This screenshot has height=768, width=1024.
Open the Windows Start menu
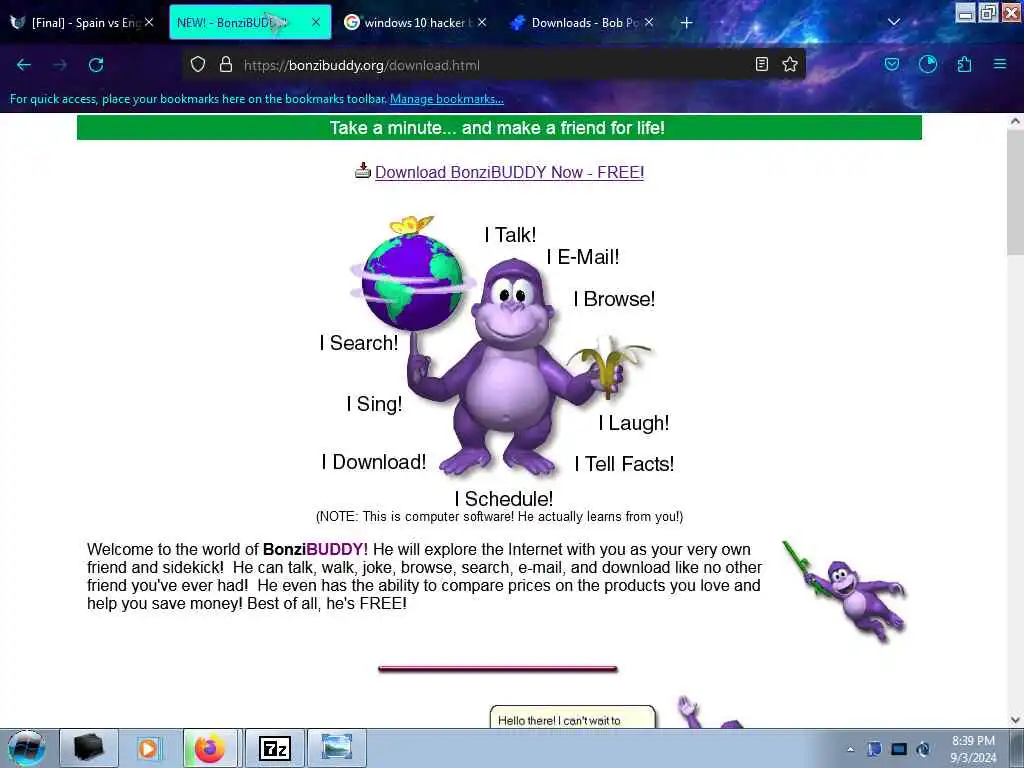coord(26,748)
